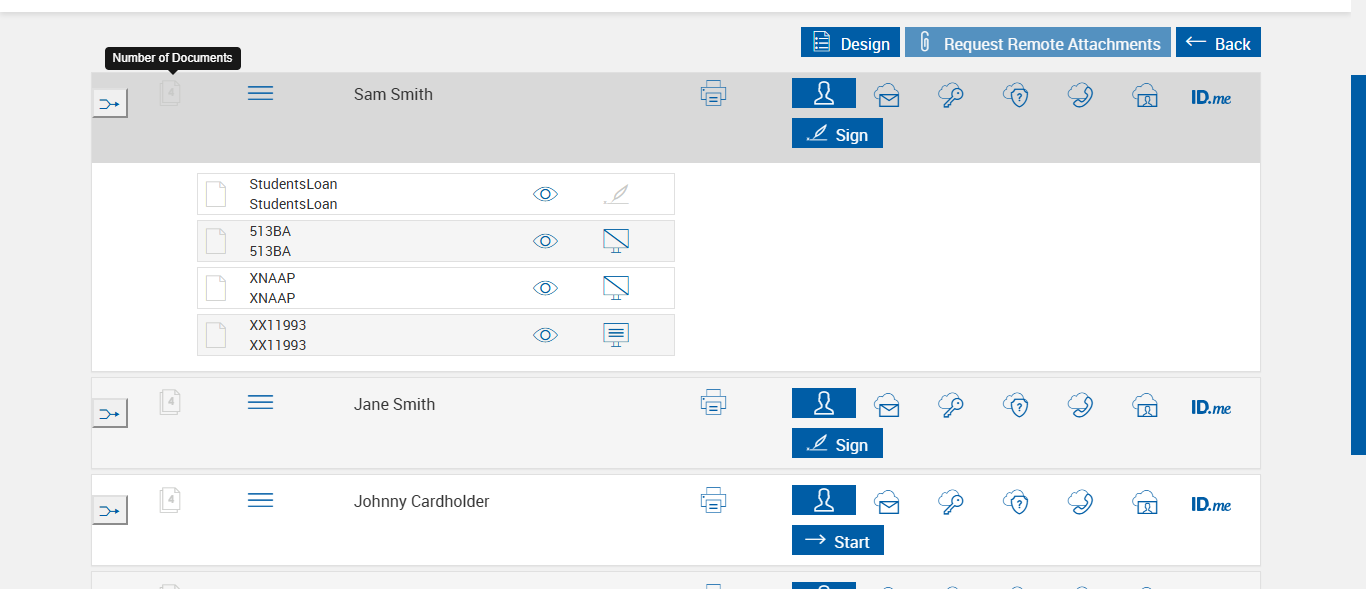This screenshot has width=1366, height=589.
Task: Show the XNAAP document preview
Action: [x=545, y=288]
